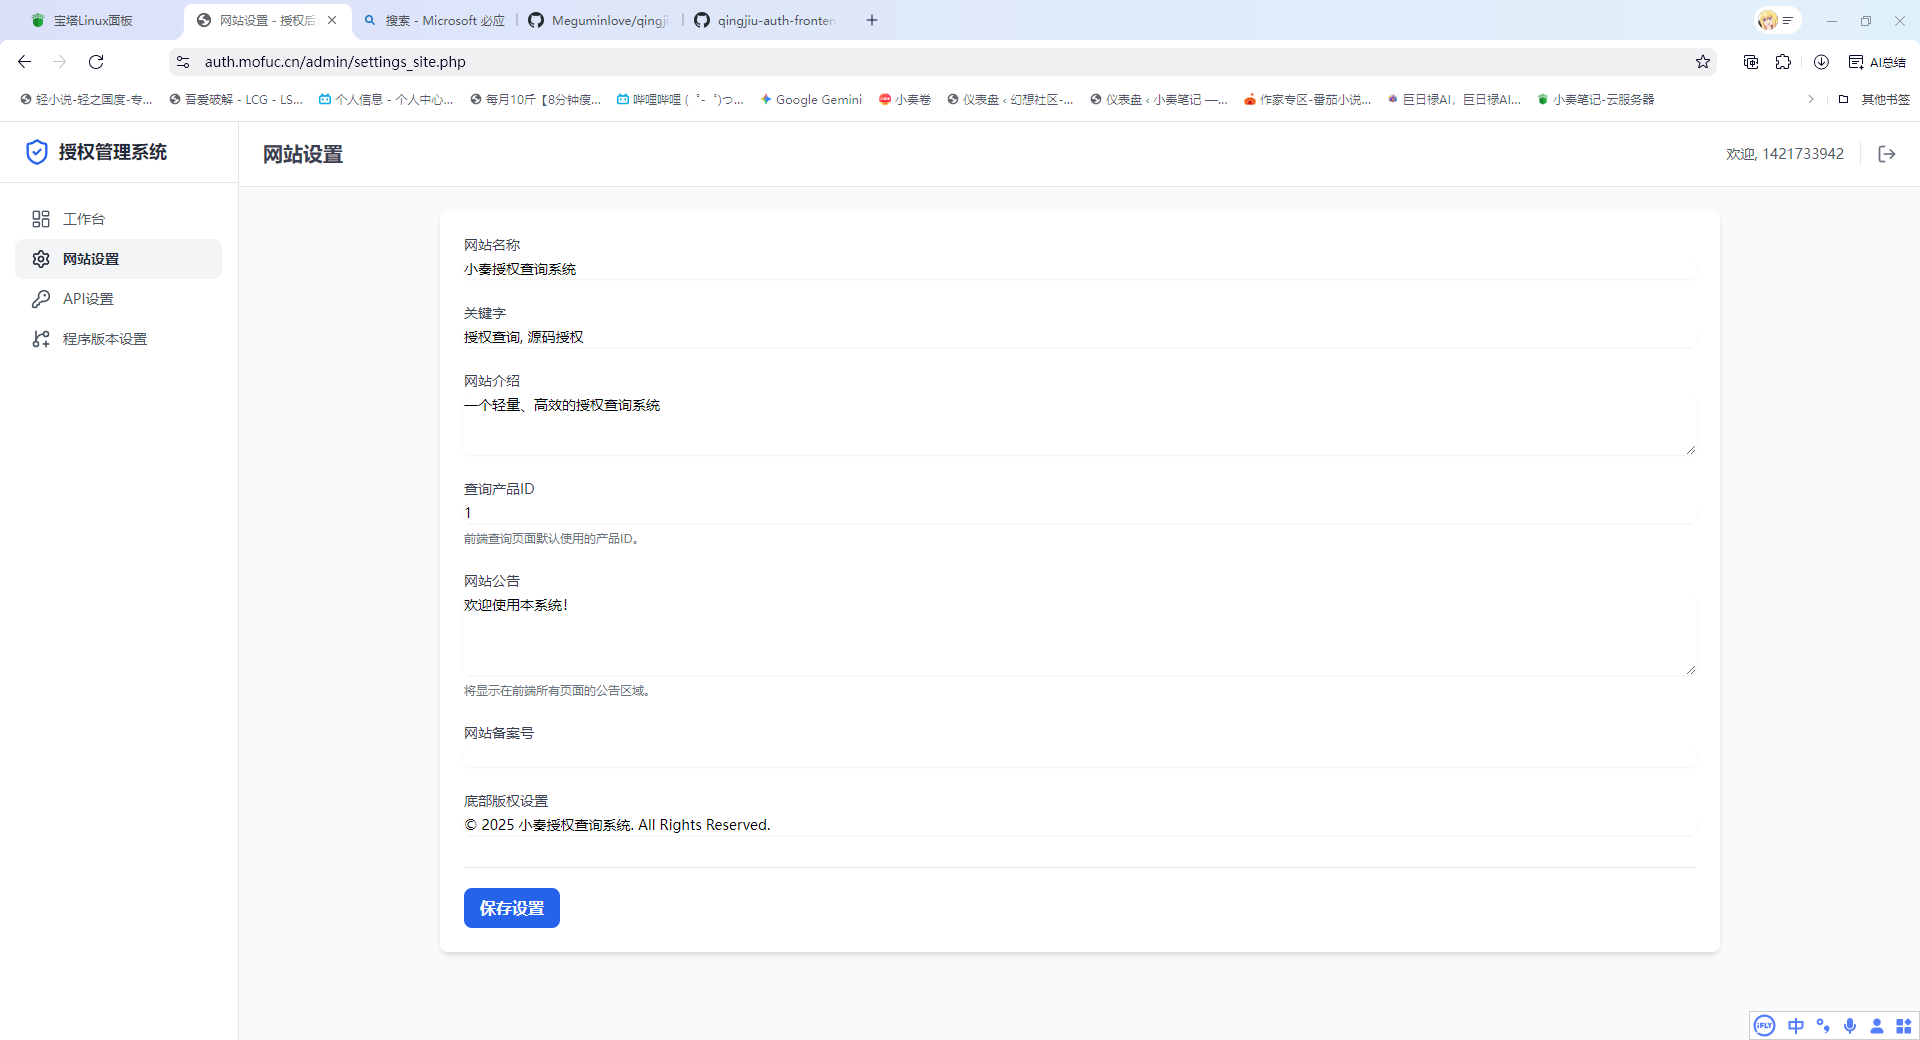Bookmark the page with the star icon
This screenshot has height=1040, width=1920.
(x=1703, y=61)
